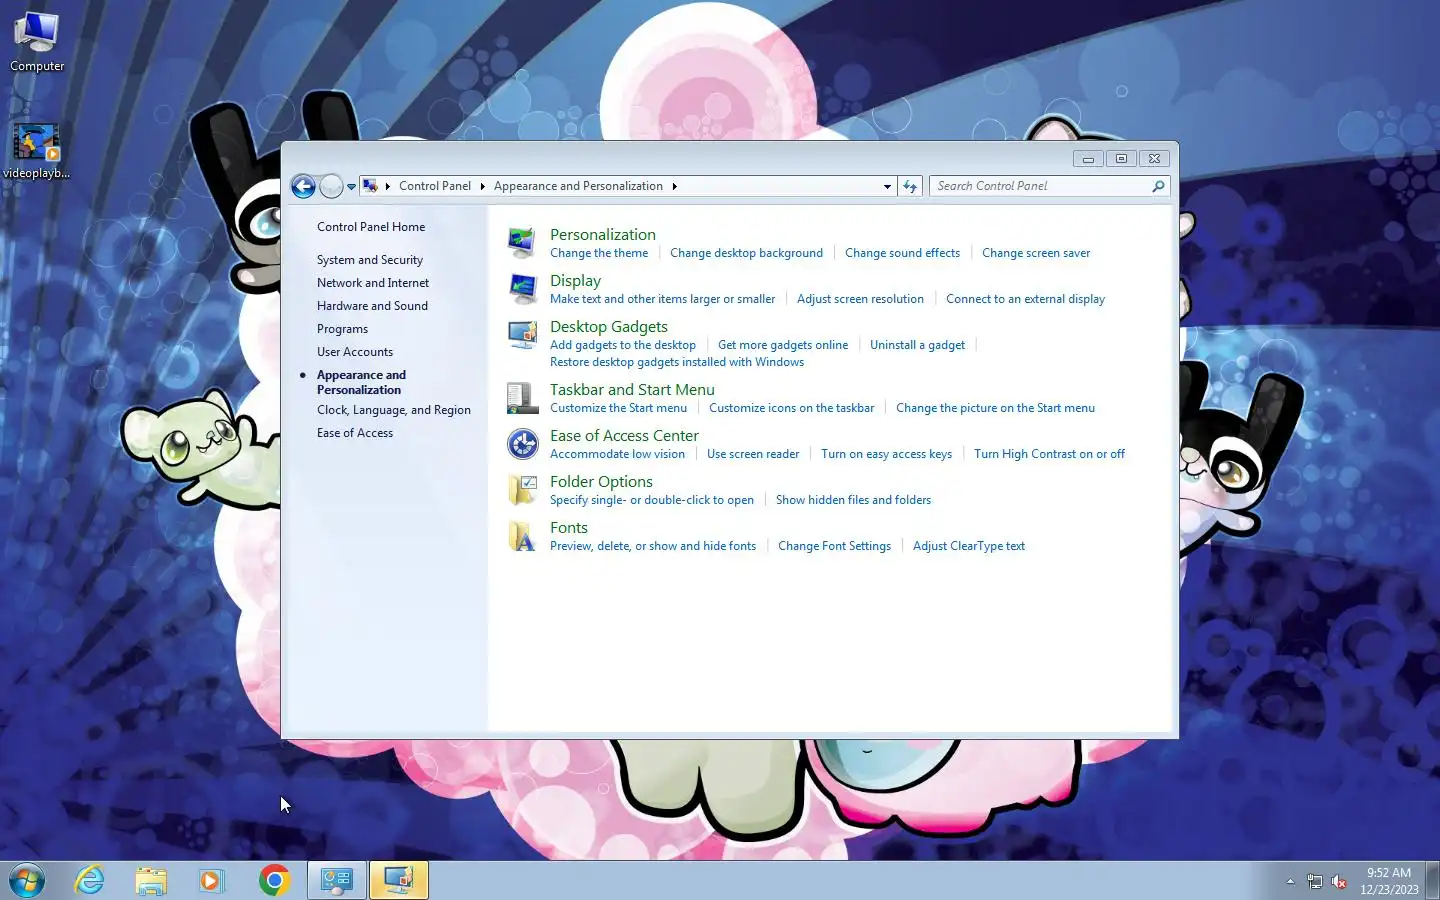Click Change Font Settings
The width and height of the screenshot is (1440, 900).
pos(834,546)
